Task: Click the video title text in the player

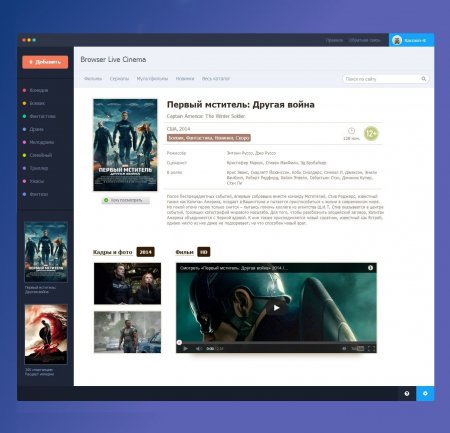Action: coord(234,268)
